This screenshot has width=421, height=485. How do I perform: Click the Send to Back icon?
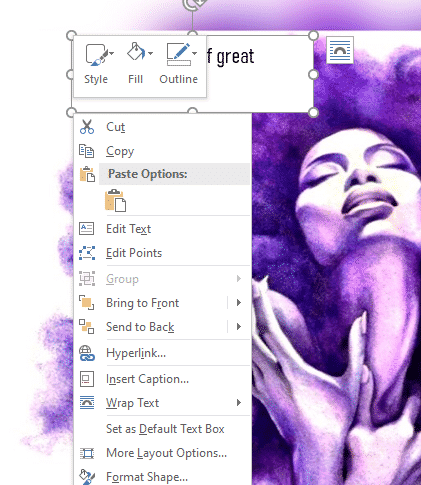87,327
